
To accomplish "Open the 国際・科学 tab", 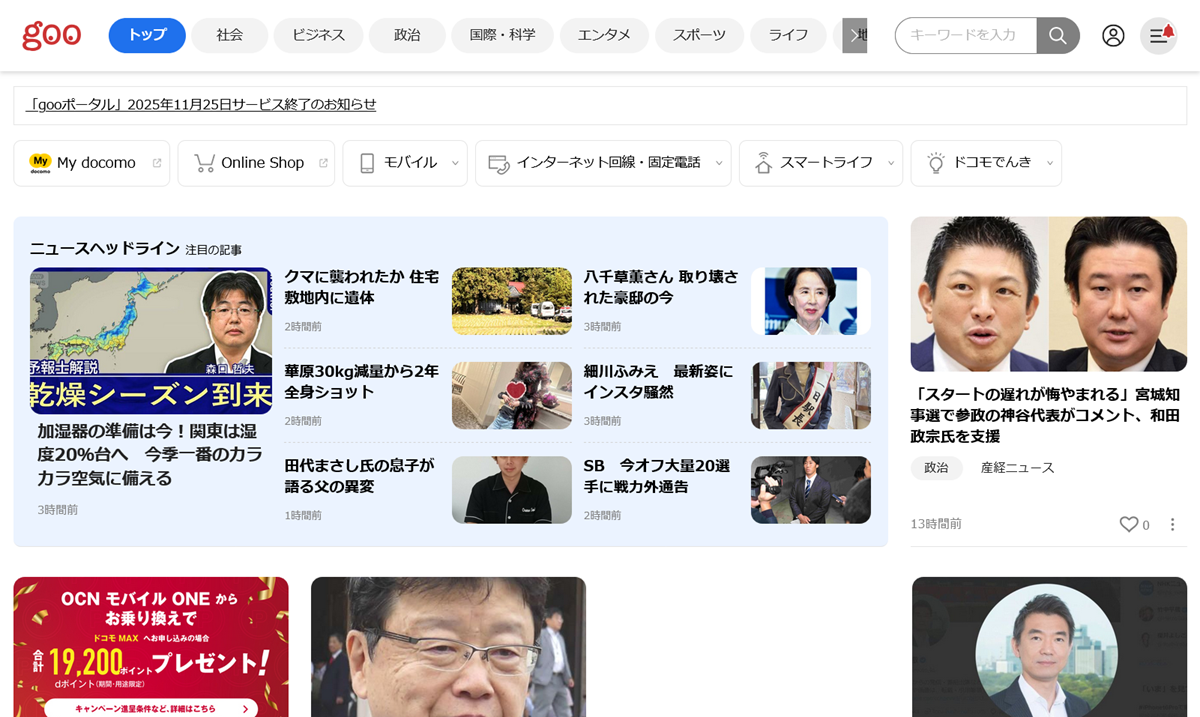I will [x=502, y=35].
